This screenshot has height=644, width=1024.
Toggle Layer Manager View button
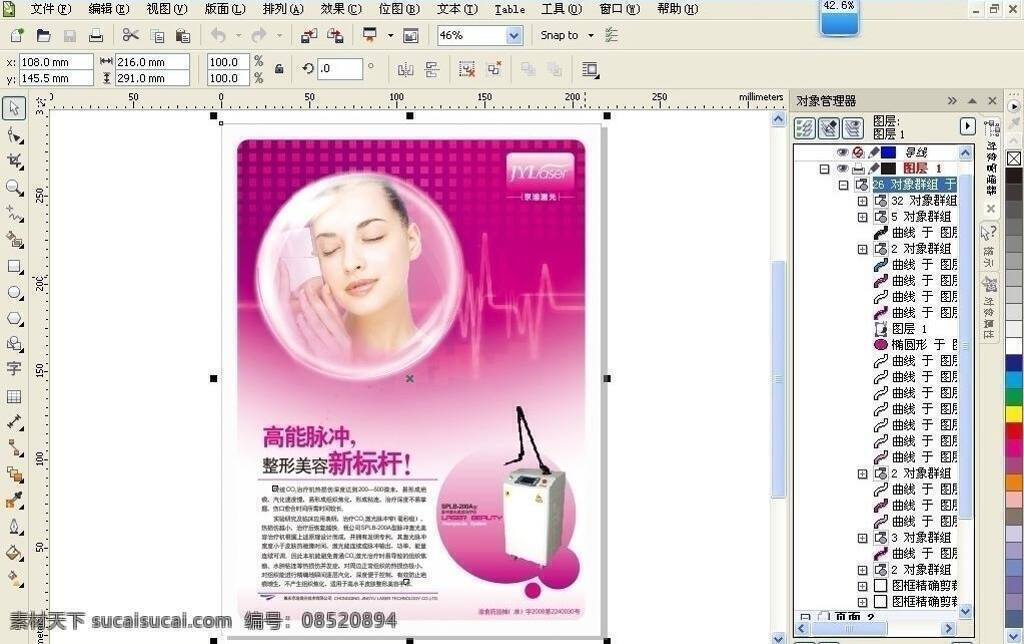pyautogui.click(x=853, y=128)
